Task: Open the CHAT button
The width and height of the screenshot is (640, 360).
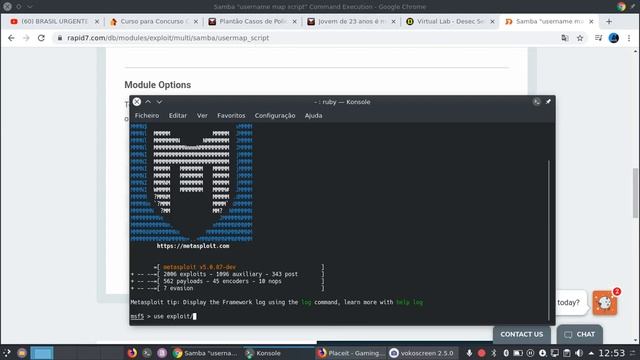Action: click(580, 334)
